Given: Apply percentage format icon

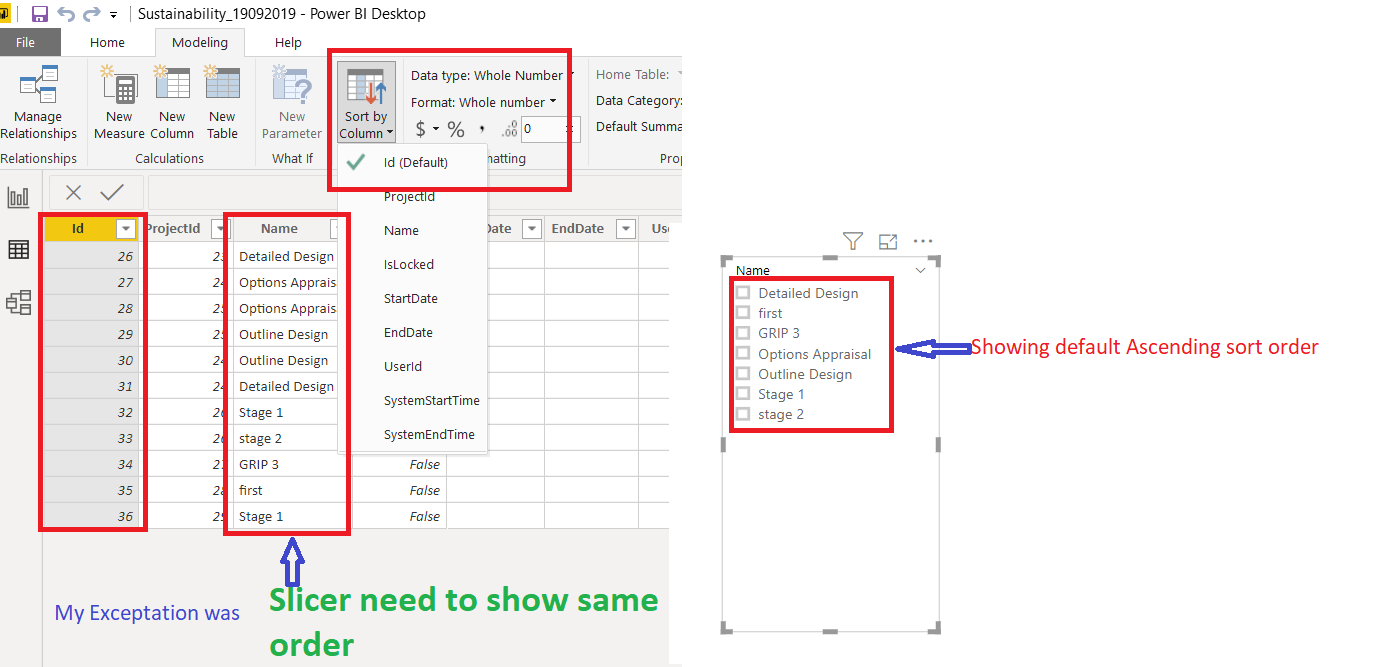Looking at the screenshot, I should click(x=456, y=129).
